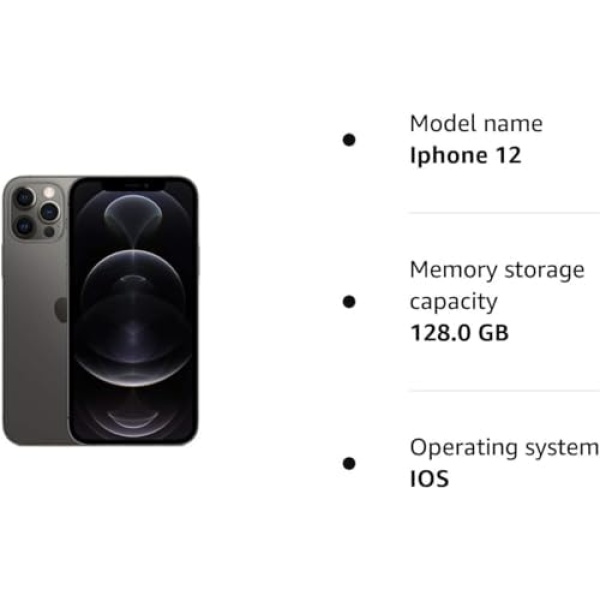The image size is (600, 600).
Task: Click the rear camera module on the phone
Action: point(37,212)
